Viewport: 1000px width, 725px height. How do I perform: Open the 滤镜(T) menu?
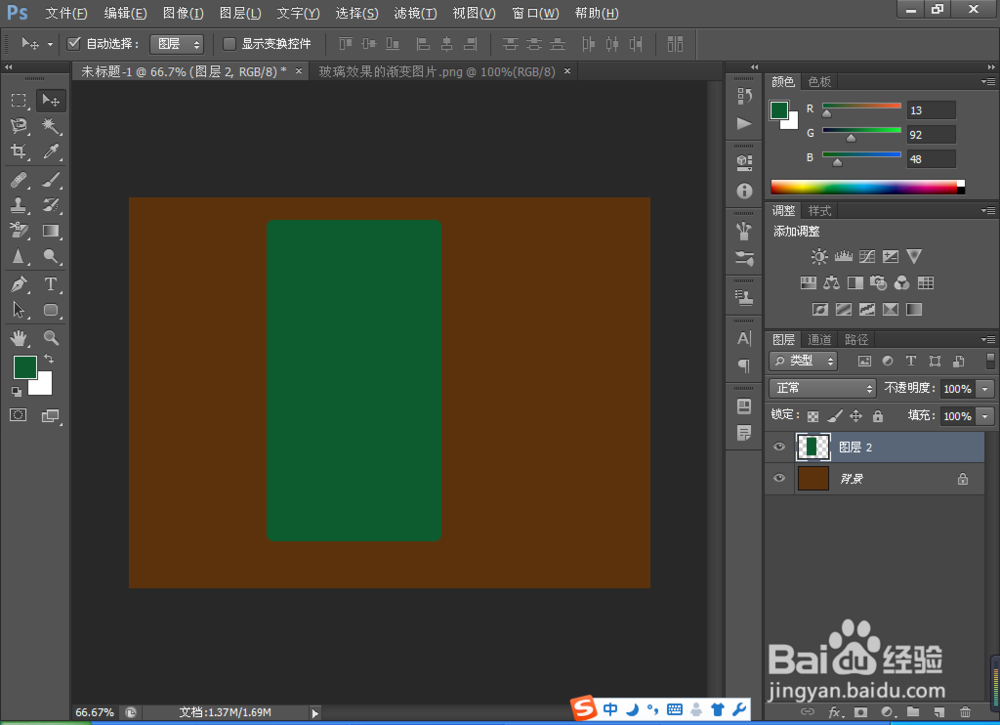click(x=415, y=13)
